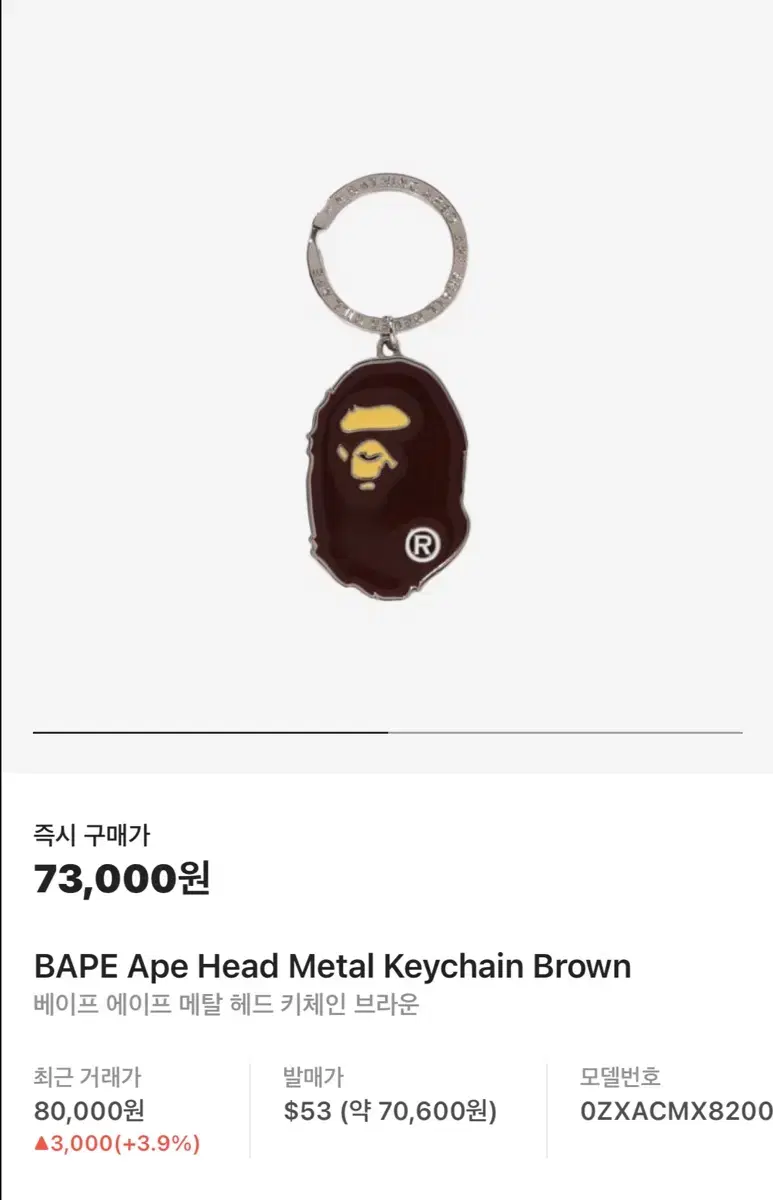
Task: Click the model number 0ZXACMX8200
Action: 676,1110
